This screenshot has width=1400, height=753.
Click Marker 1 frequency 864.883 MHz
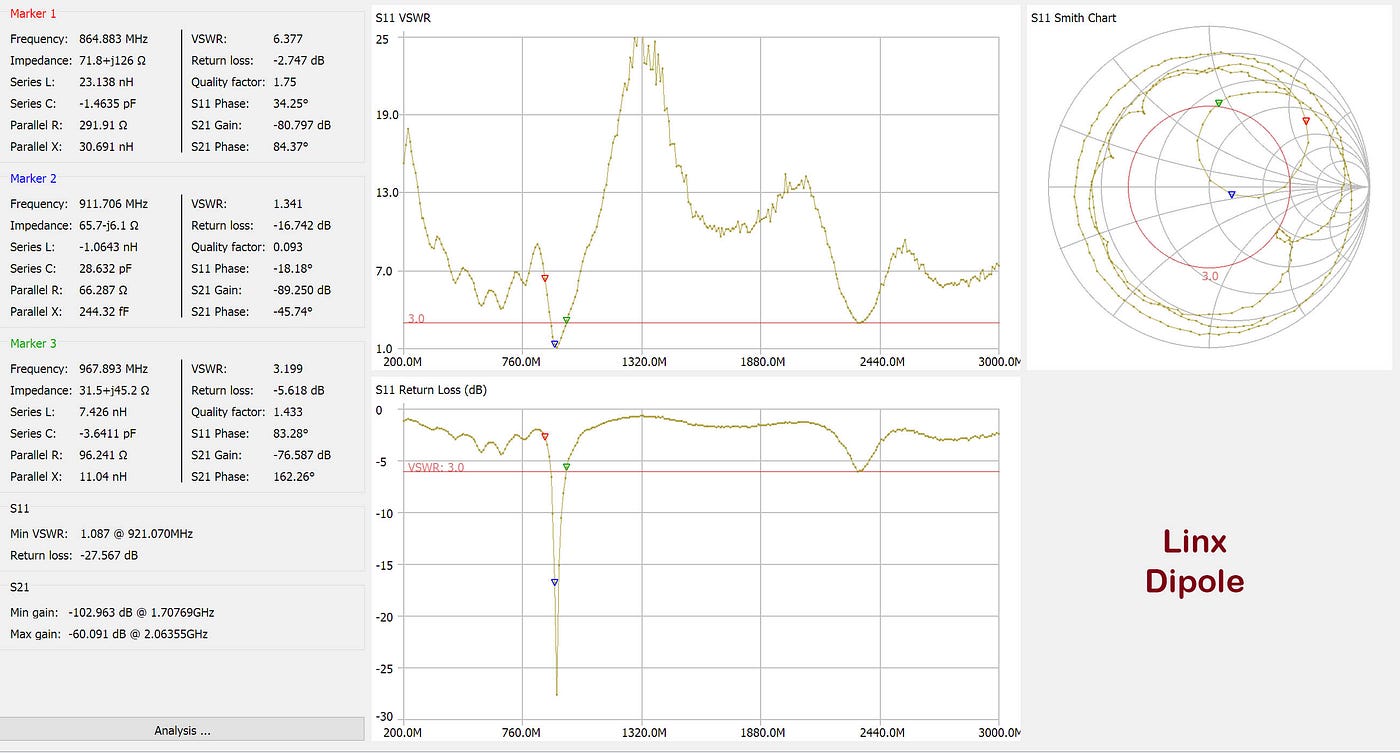(x=113, y=39)
